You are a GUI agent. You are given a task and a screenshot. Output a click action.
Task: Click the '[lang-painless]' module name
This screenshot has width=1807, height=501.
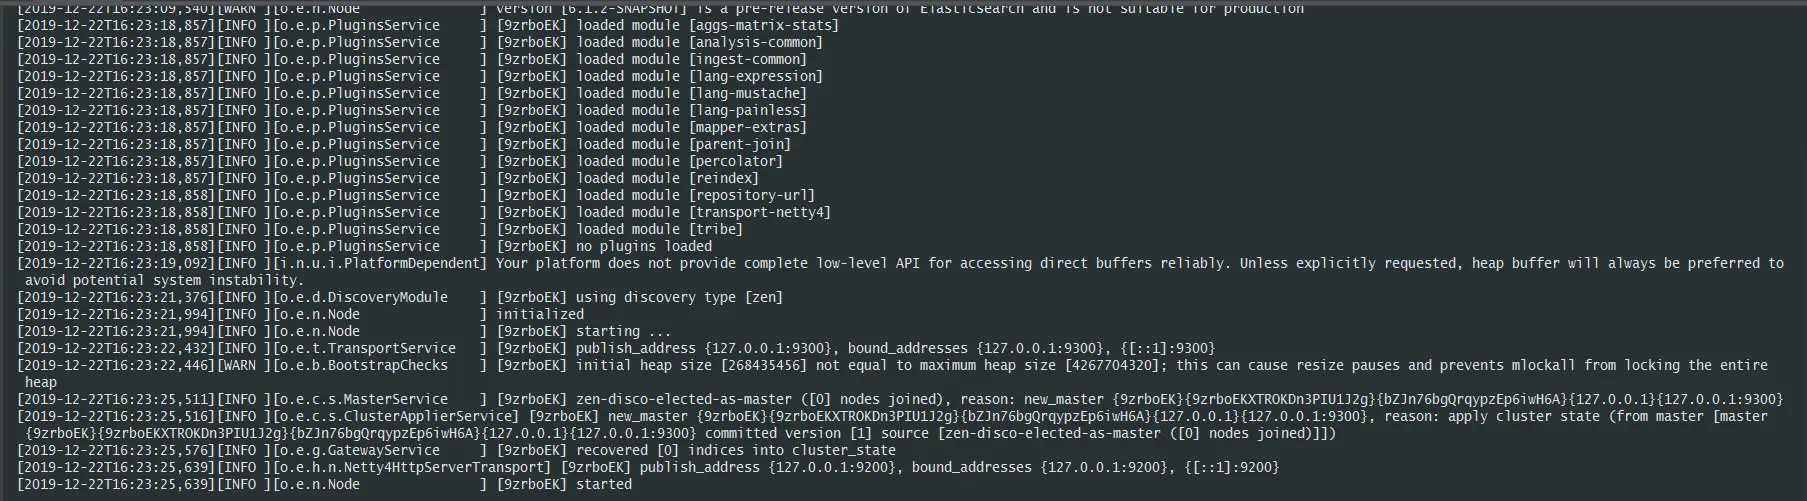coord(748,111)
